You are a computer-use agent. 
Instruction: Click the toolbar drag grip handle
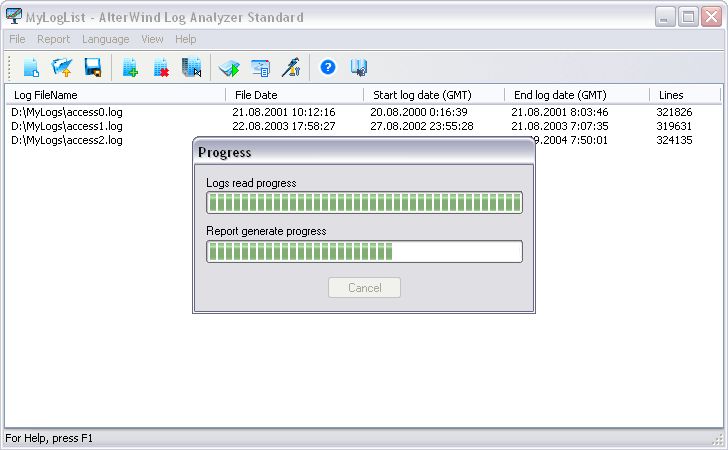(9, 68)
